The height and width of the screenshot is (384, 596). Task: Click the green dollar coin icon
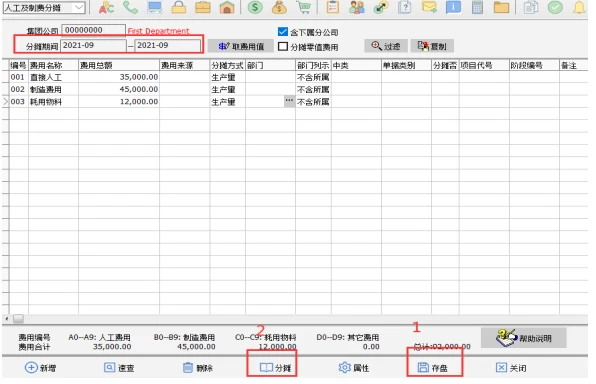[255, 7]
